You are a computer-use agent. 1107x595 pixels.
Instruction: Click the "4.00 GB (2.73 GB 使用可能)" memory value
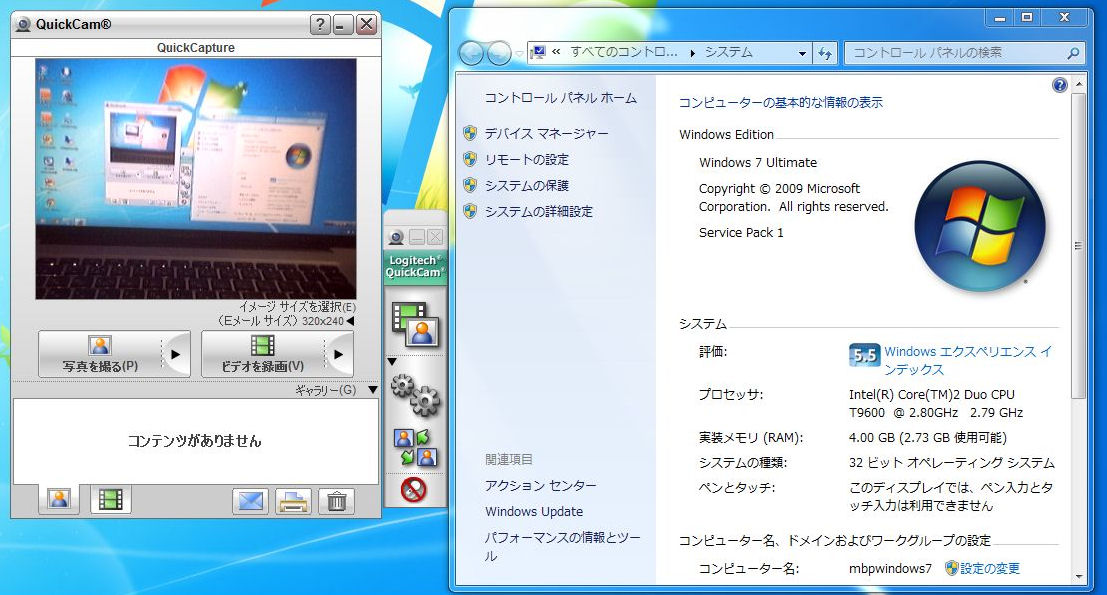pos(928,438)
